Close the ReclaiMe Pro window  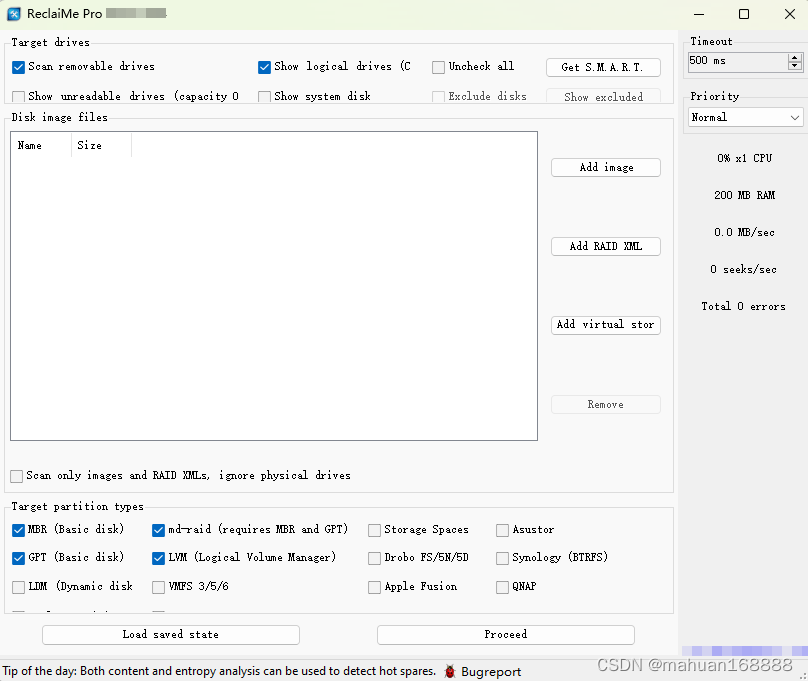tap(789, 14)
